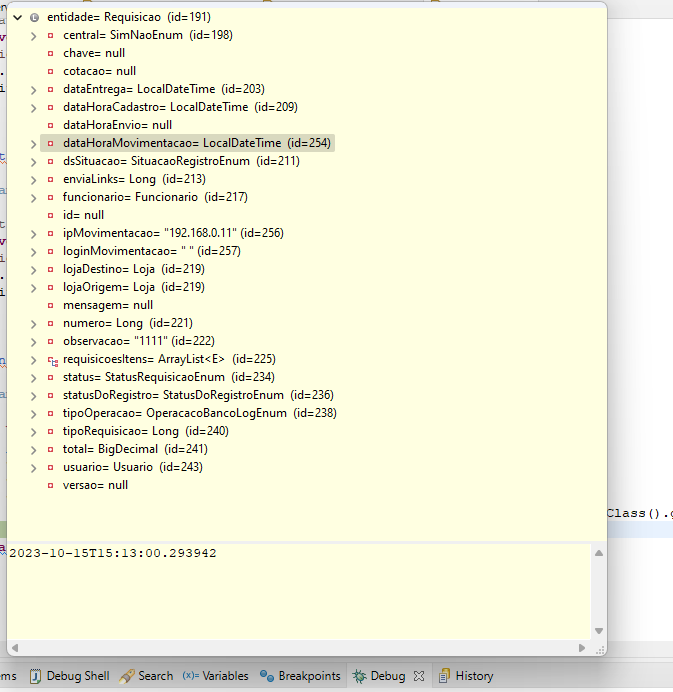
Task: Select the dataHoraMovimentacao LocalDateTime row text
Action: click(196, 143)
